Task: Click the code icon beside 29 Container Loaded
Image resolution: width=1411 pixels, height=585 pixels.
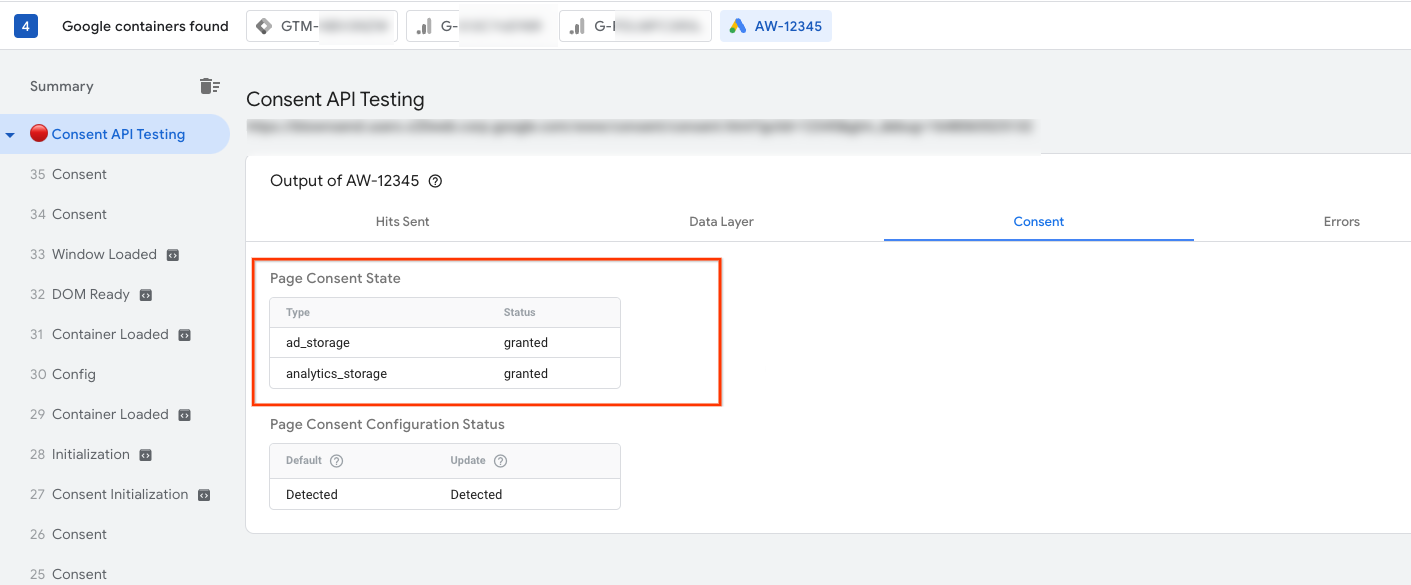Action: coord(185,415)
